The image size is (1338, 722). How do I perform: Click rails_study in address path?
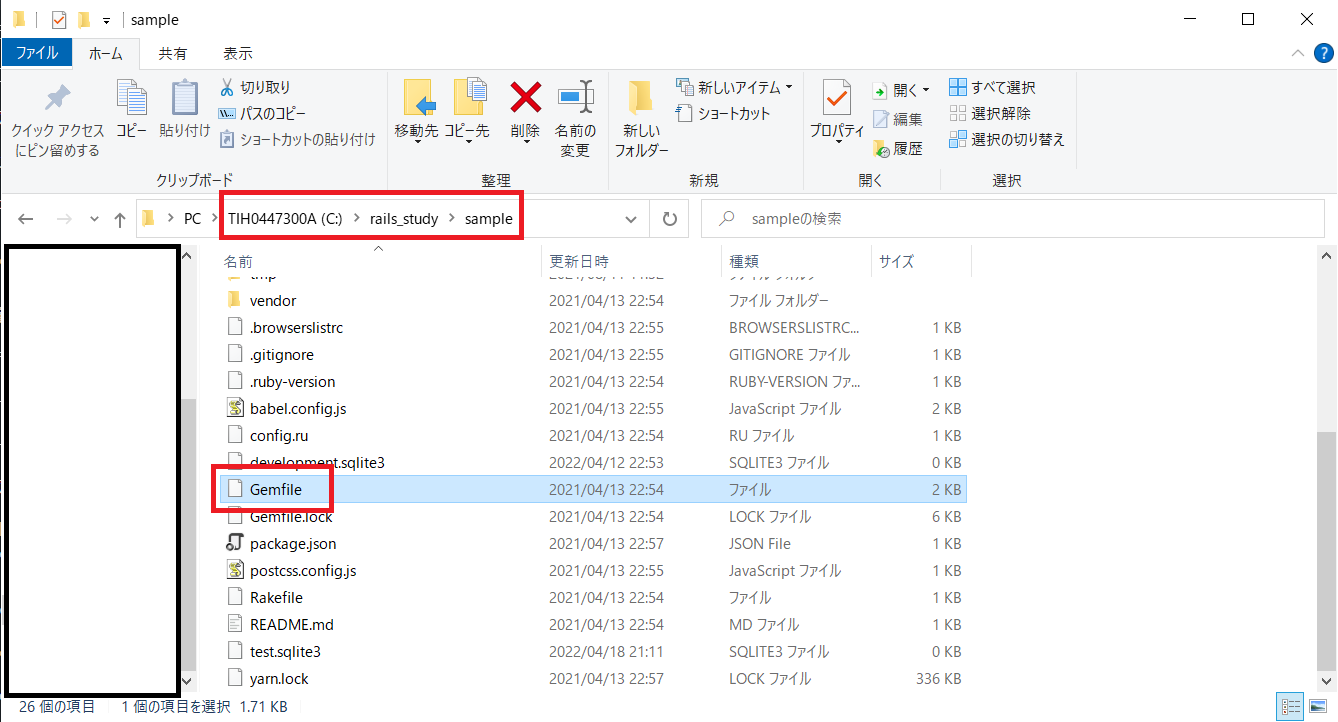click(404, 219)
